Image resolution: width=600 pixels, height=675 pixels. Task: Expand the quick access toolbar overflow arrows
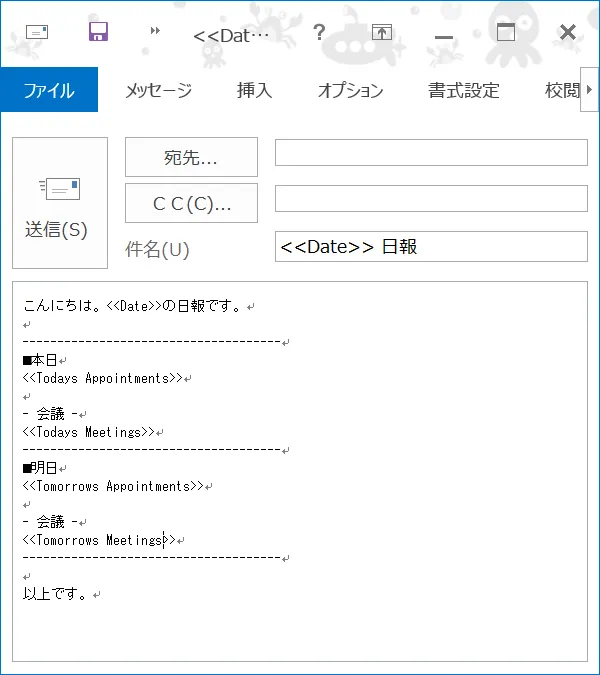tap(155, 31)
